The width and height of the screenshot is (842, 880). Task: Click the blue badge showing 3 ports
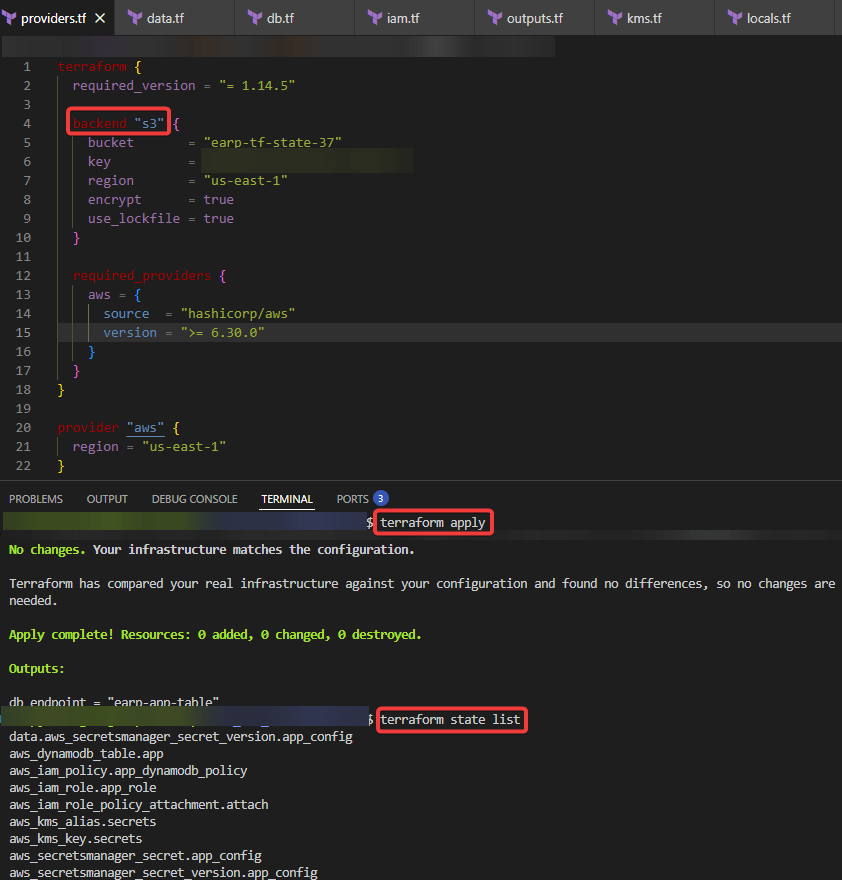(380, 498)
